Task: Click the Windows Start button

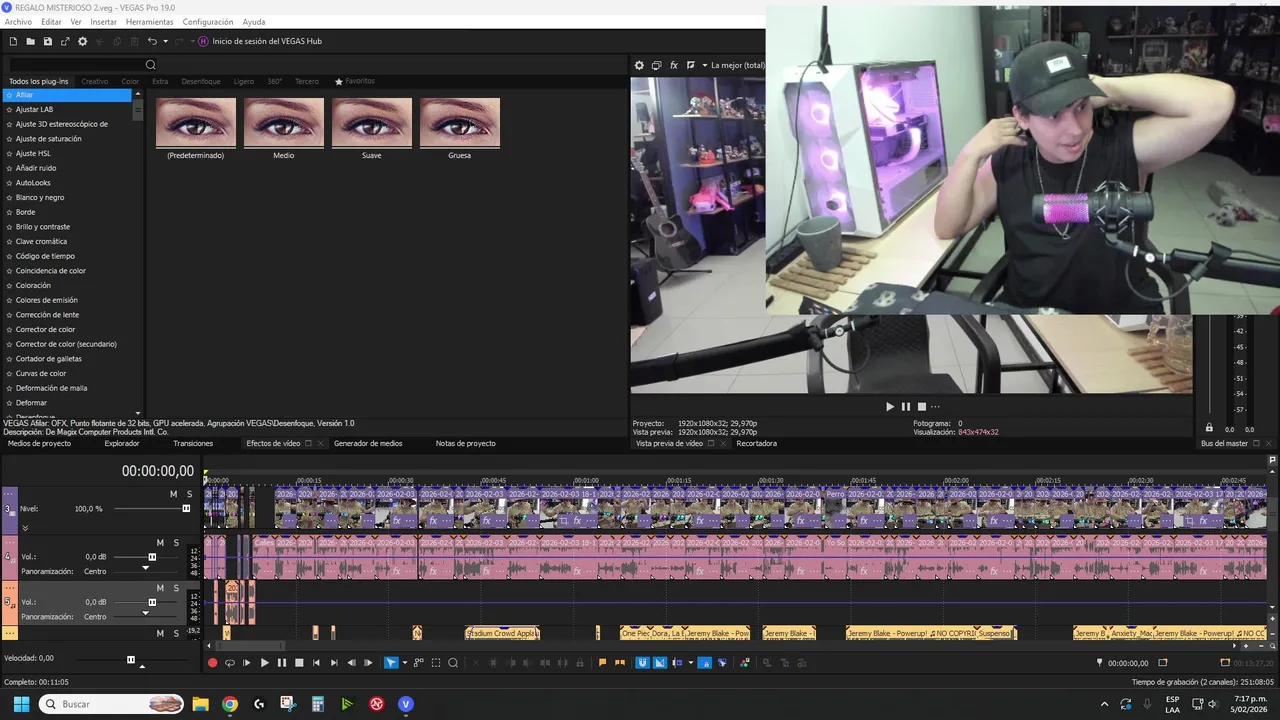Action: point(21,704)
